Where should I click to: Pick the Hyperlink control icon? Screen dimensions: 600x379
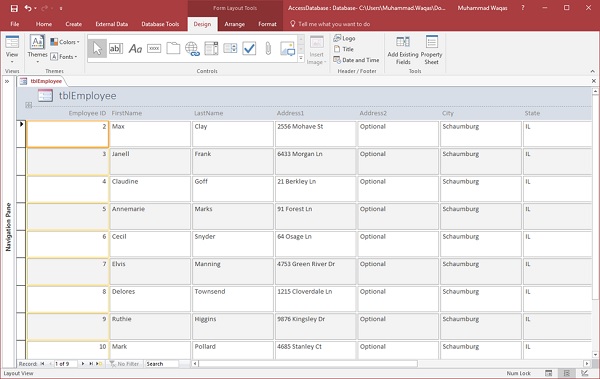click(192, 49)
